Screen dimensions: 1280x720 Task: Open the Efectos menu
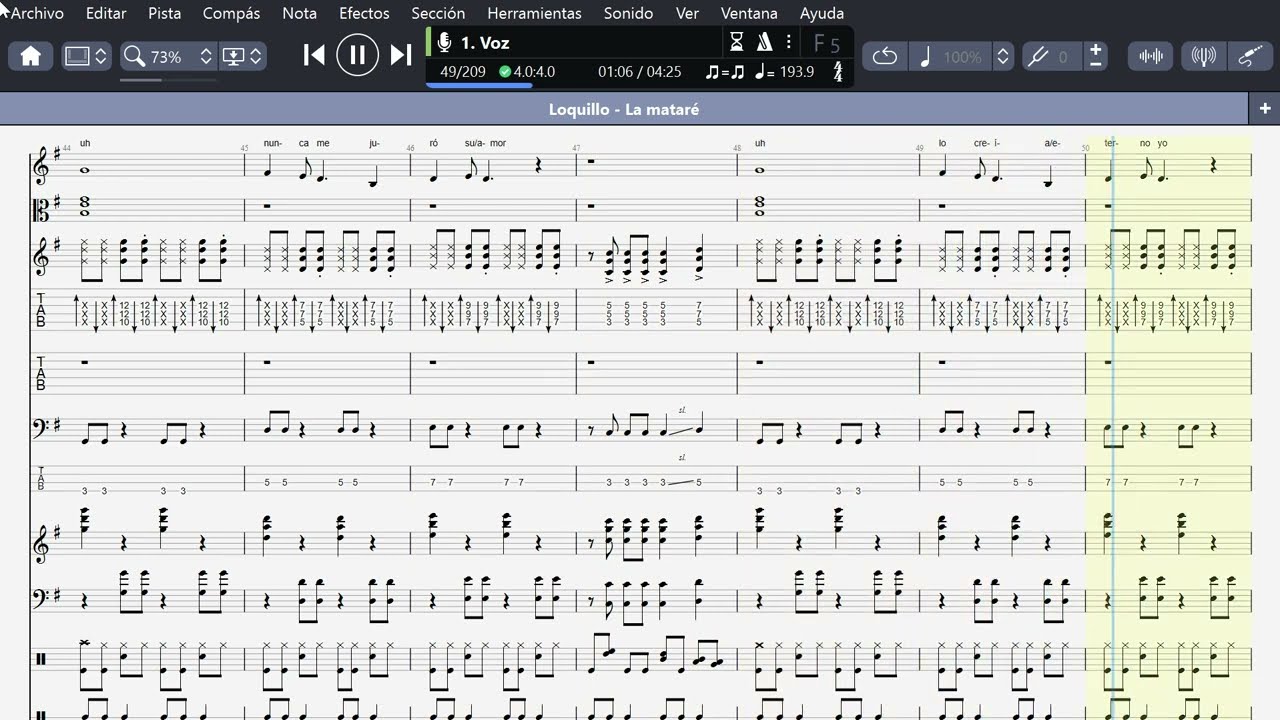tap(364, 13)
